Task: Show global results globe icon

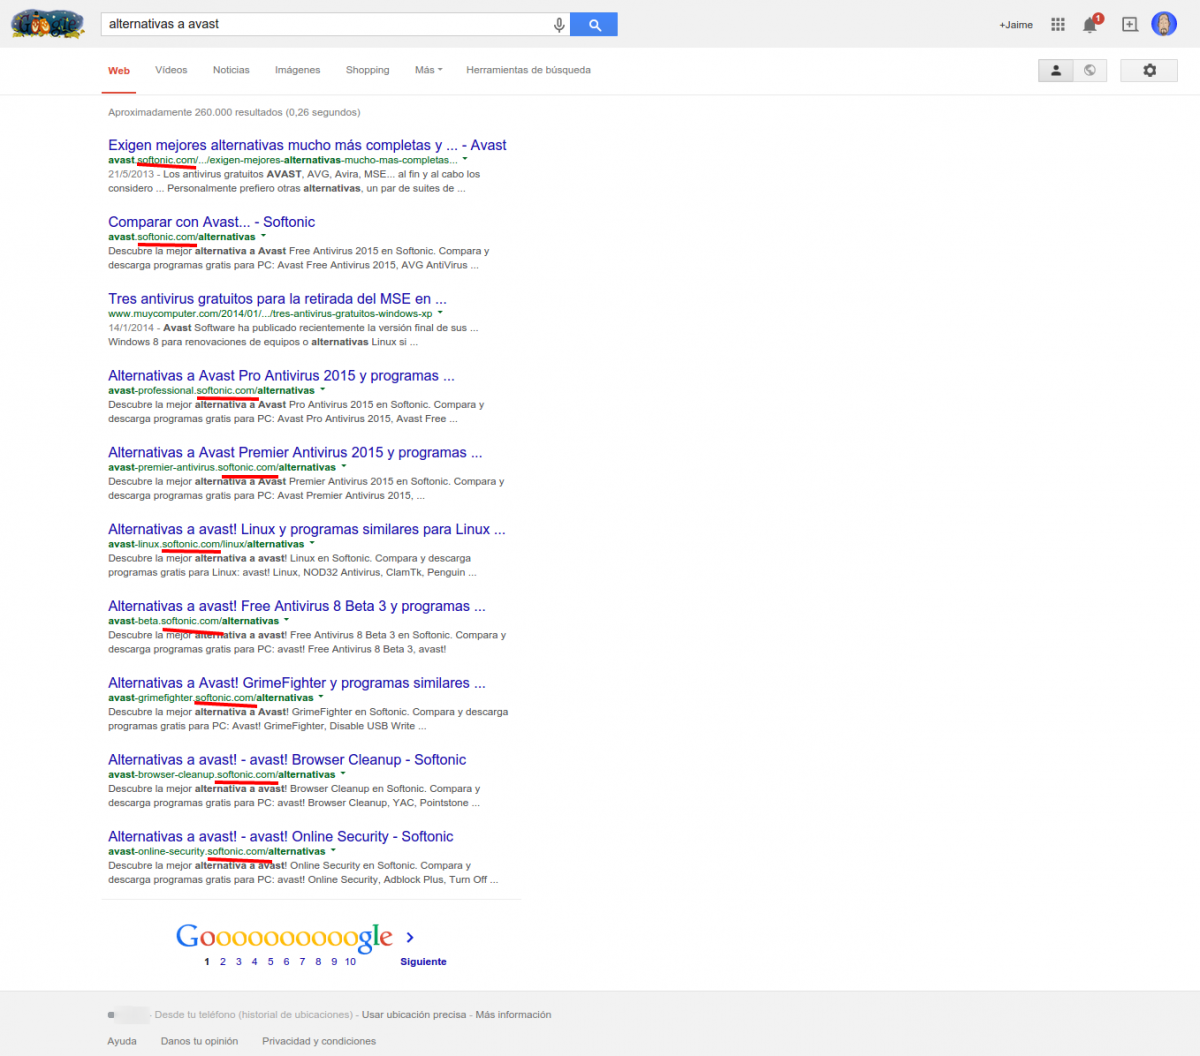Action: [x=1090, y=70]
